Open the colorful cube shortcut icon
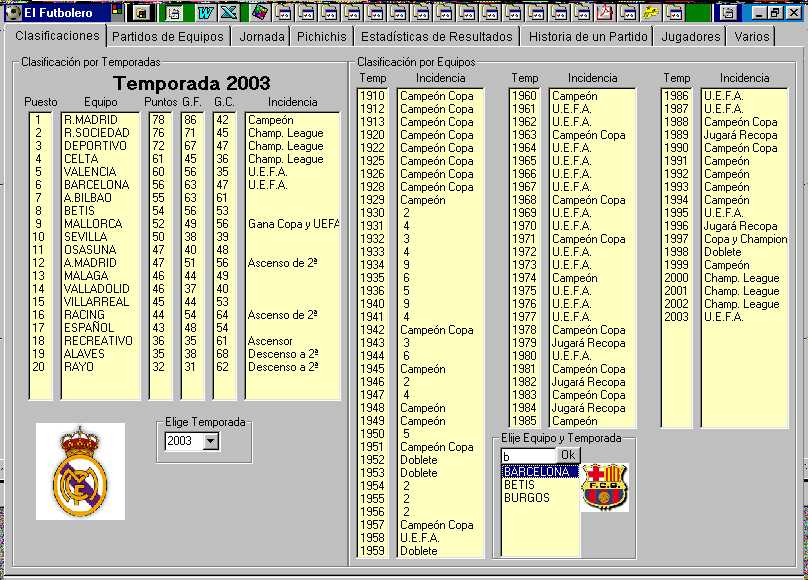The width and height of the screenshot is (808, 580). pyautogui.click(x=260, y=12)
